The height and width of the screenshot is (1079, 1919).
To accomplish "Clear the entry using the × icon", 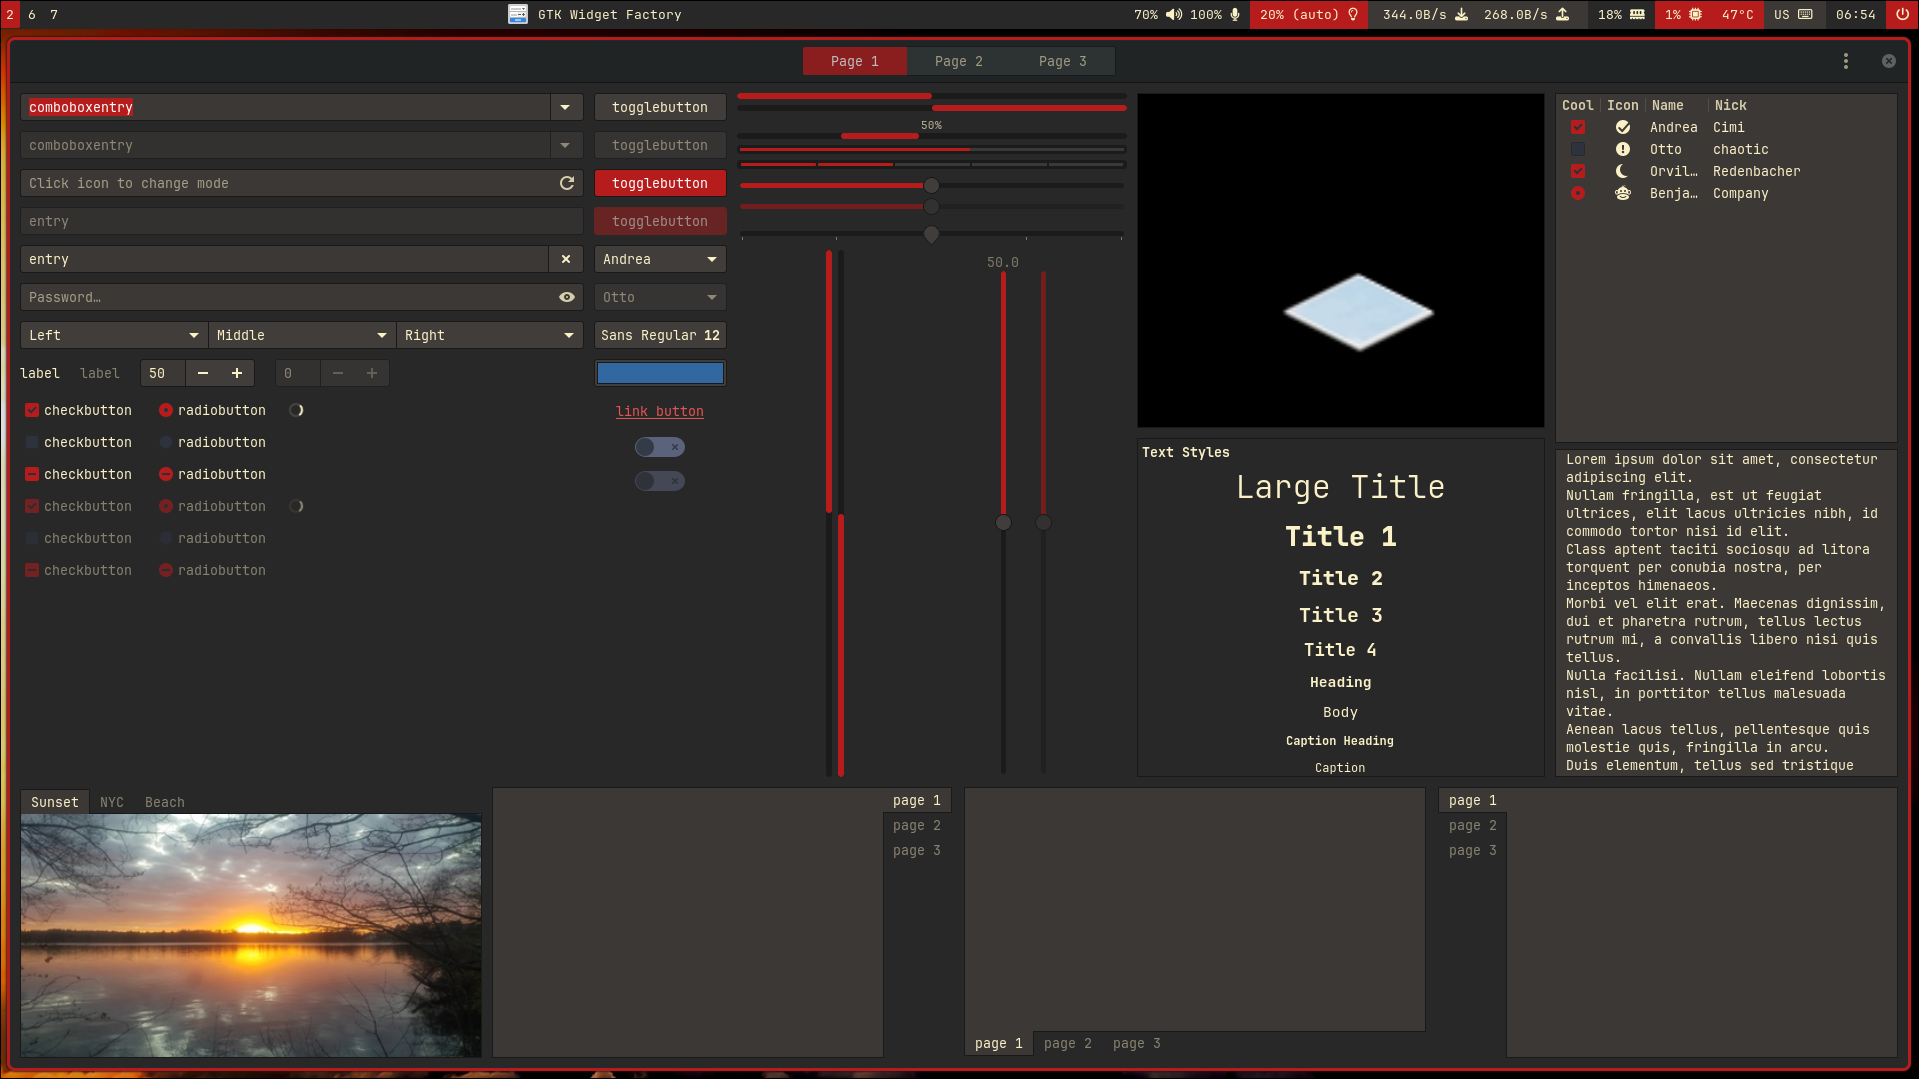I will tap(566, 259).
